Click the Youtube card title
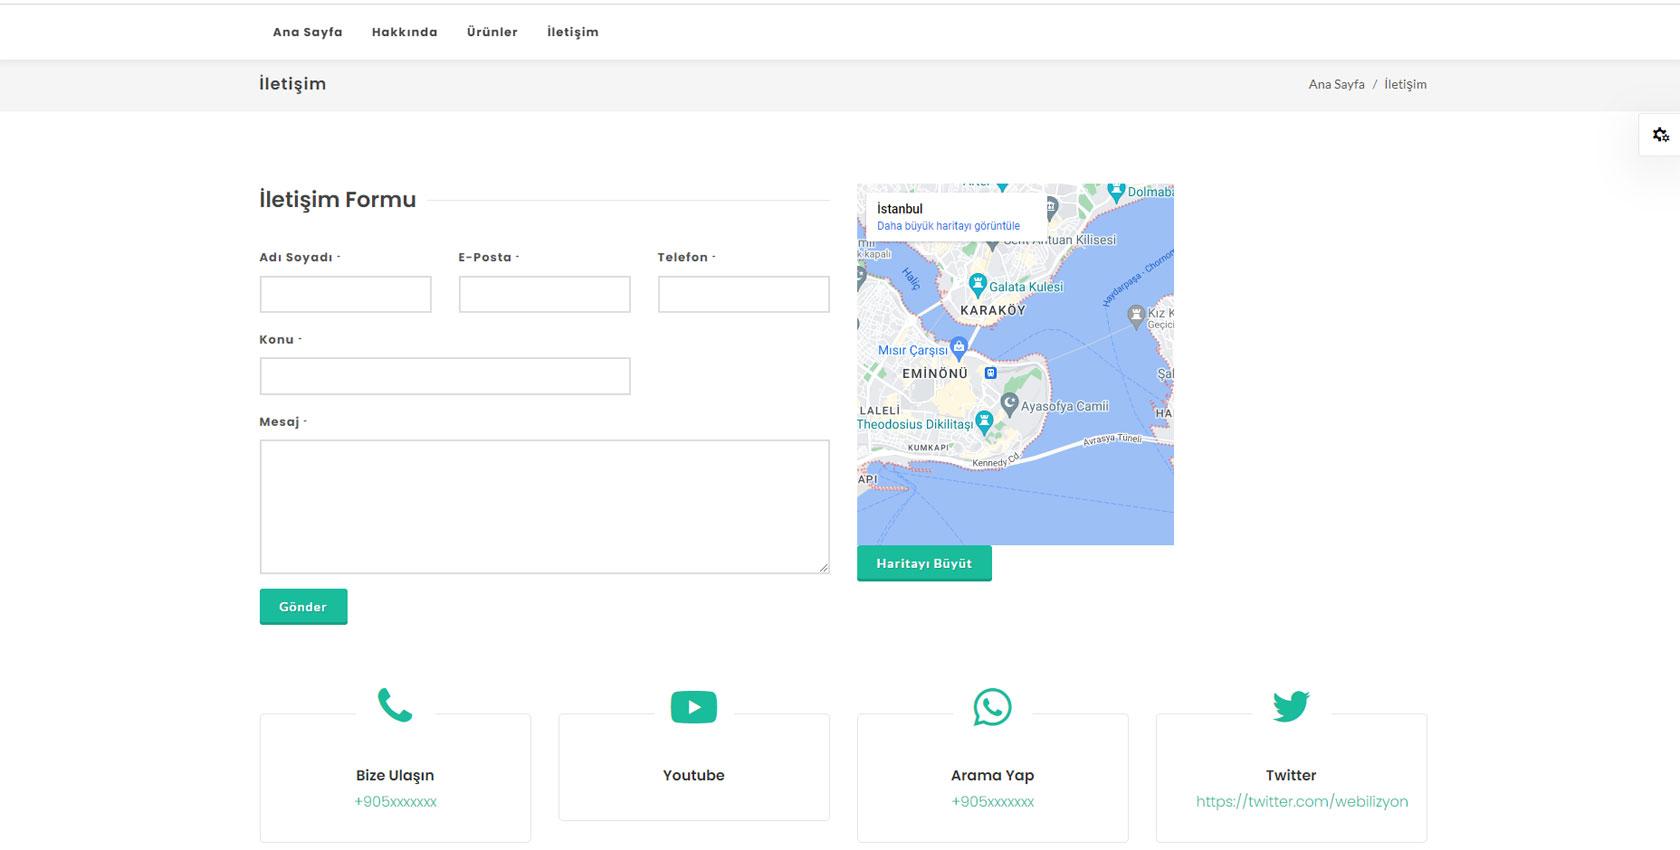The image size is (1680, 850). point(694,775)
